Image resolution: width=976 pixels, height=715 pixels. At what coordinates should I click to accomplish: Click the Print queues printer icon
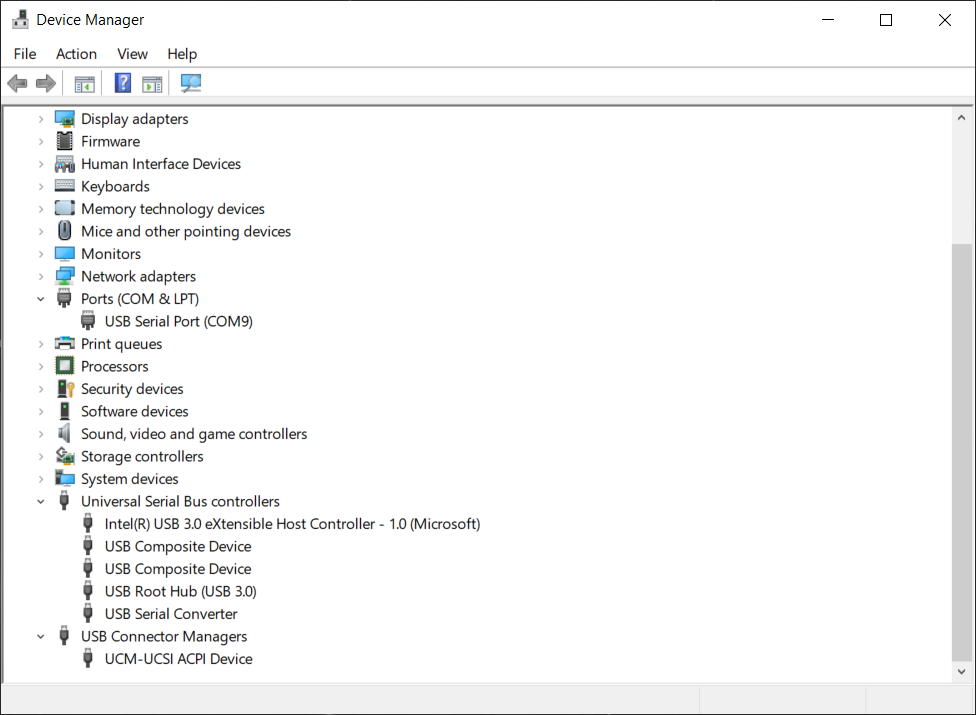(x=65, y=343)
